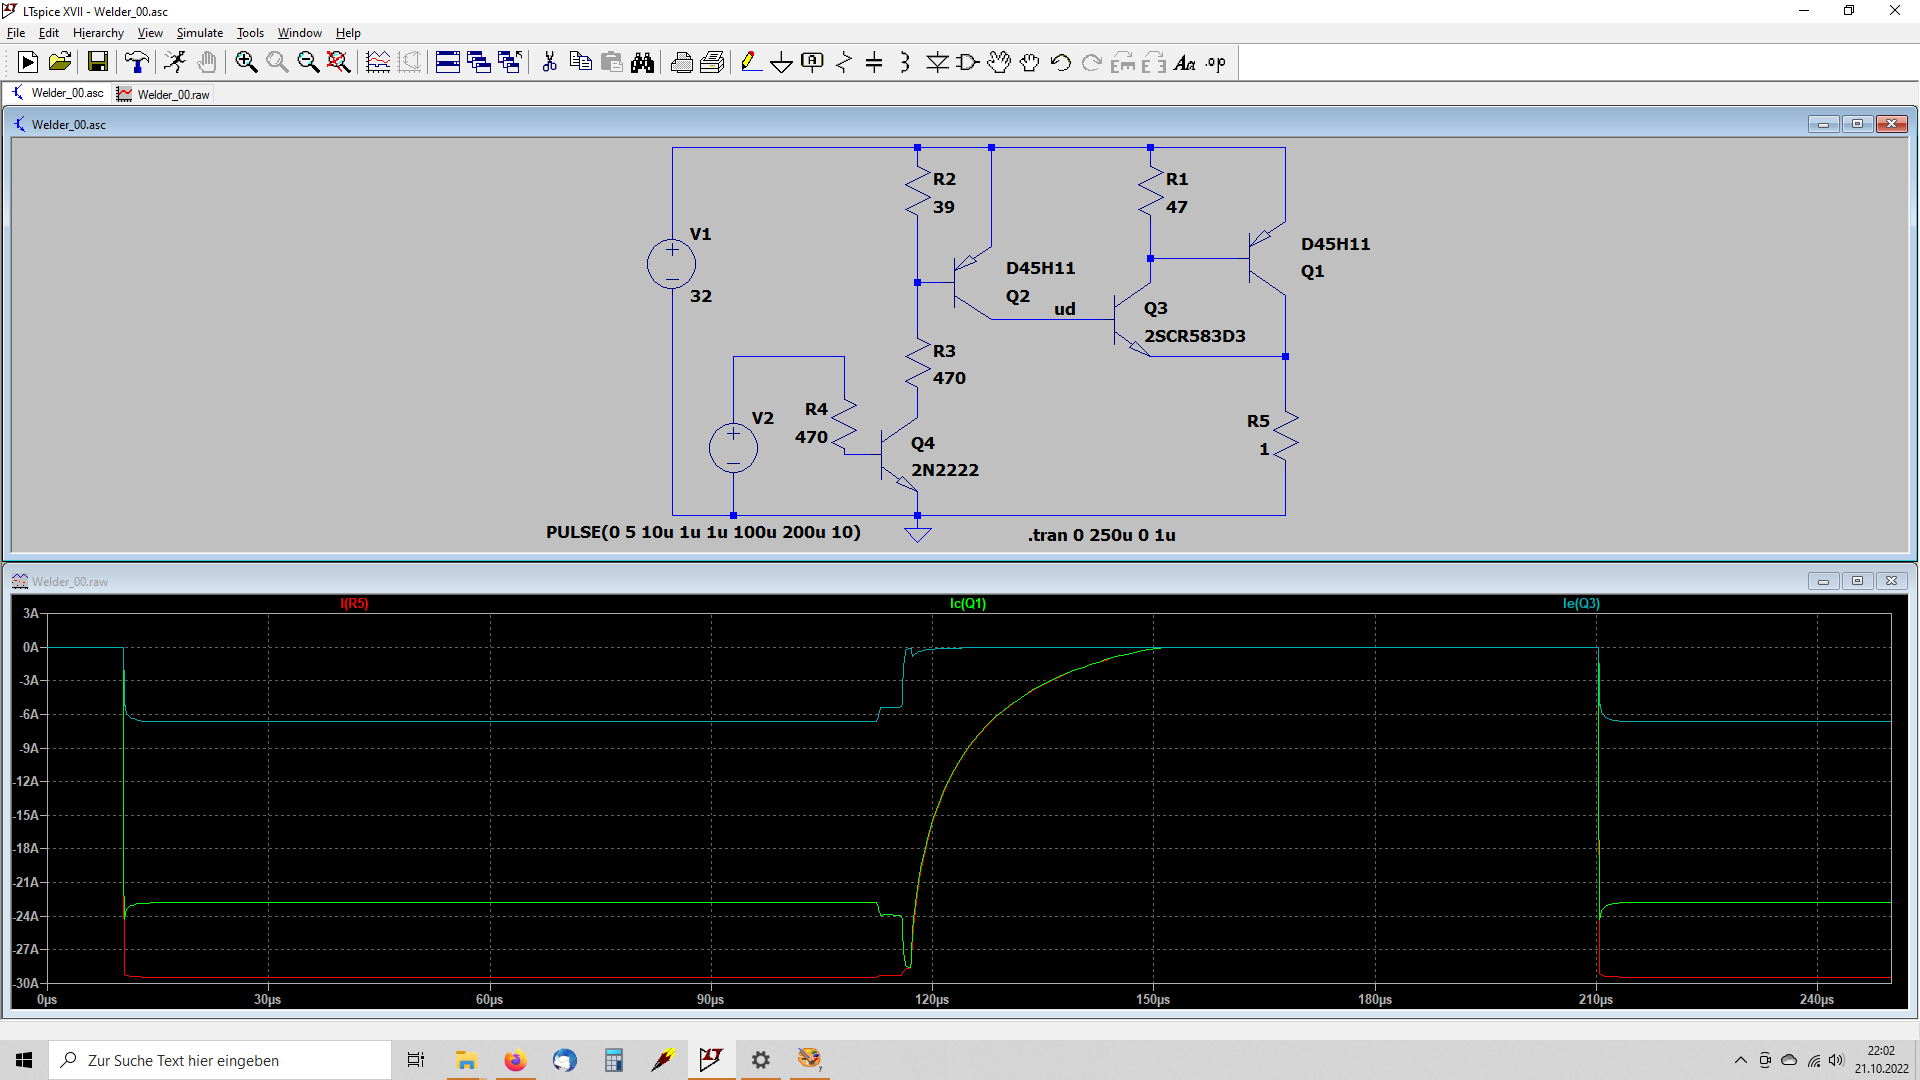Image resolution: width=1920 pixels, height=1080 pixels.
Task: Save the schematic with the floppy icon
Action: pyautogui.click(x=97, y=63)
